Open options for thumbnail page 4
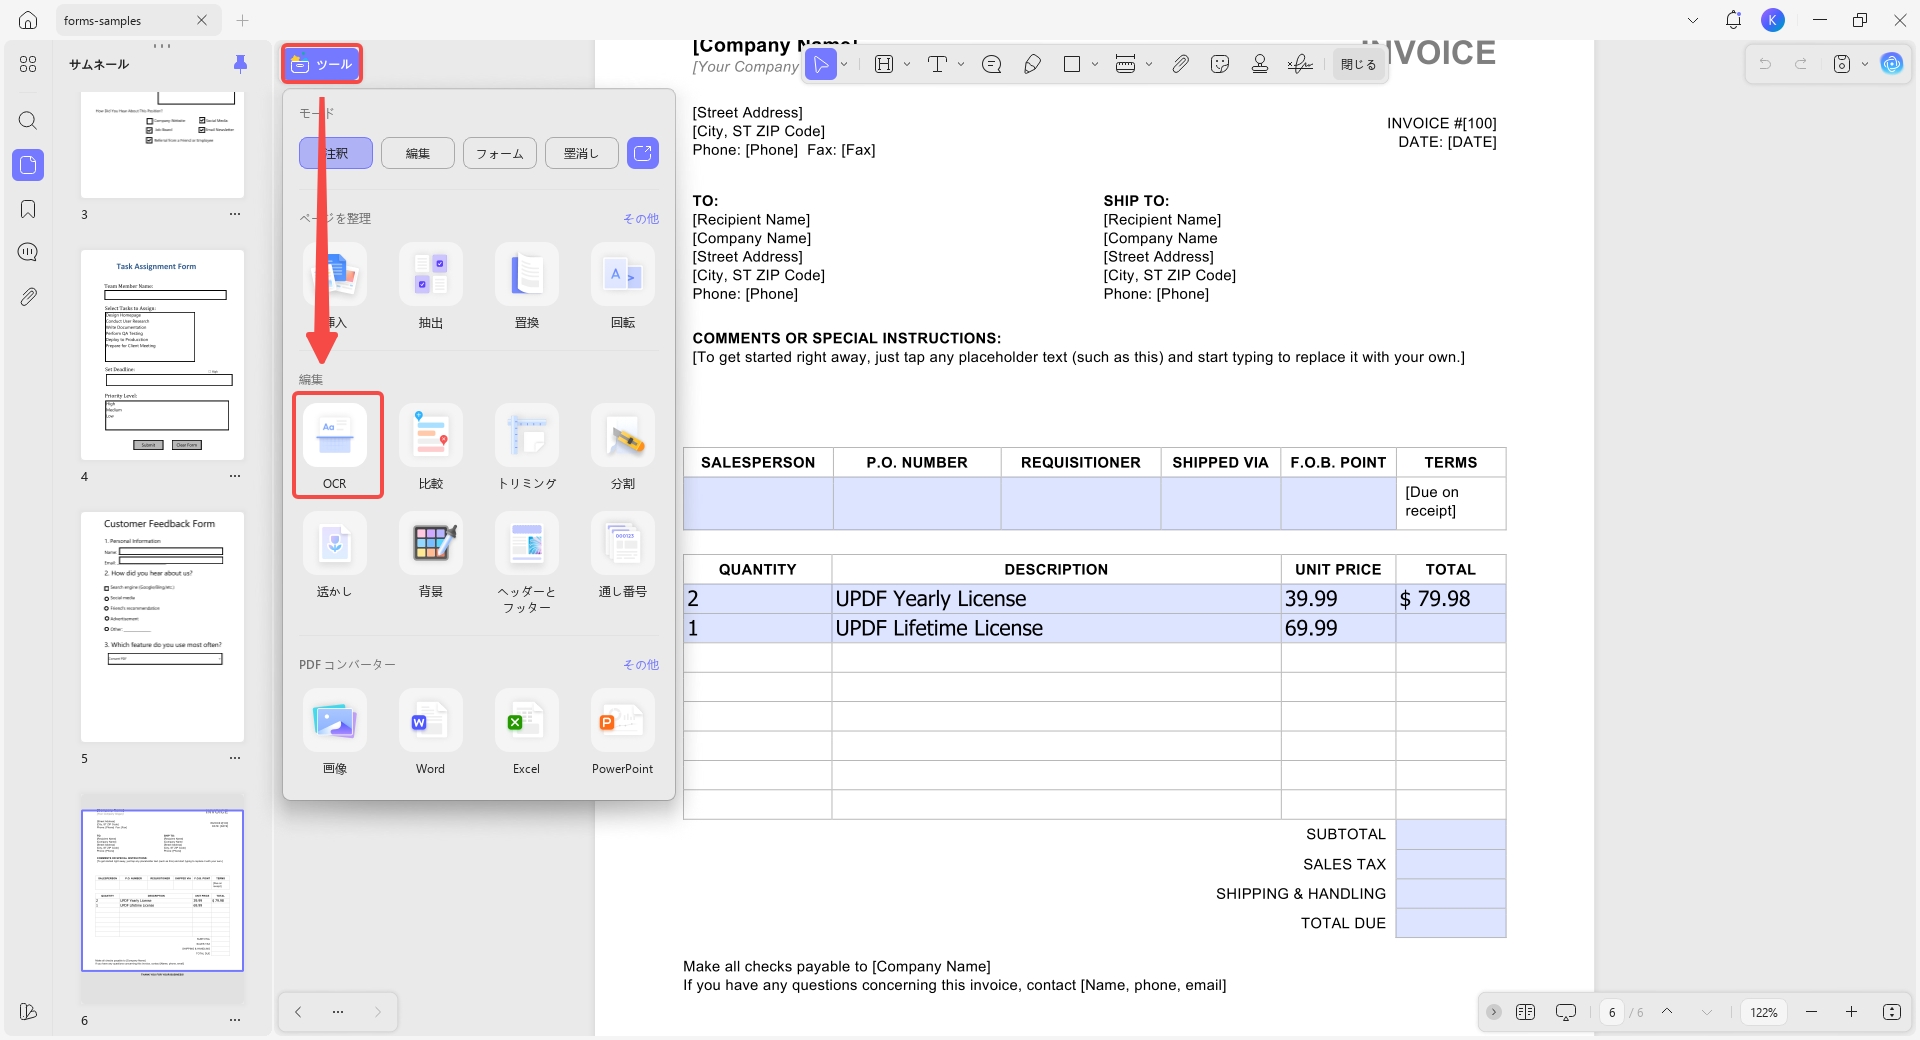The image size is (1920, 1040). click(x=235, y=476)
